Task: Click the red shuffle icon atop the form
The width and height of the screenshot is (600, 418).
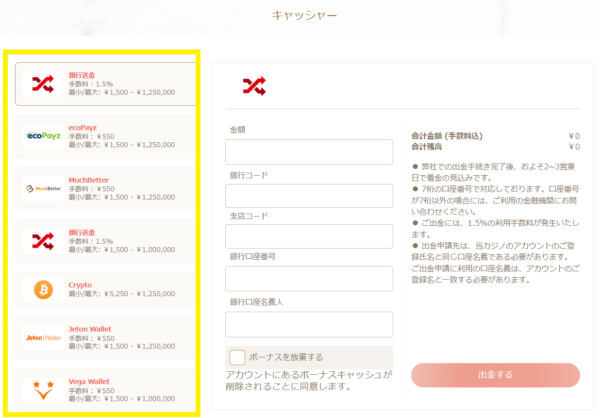Action: tap(254, 86)
